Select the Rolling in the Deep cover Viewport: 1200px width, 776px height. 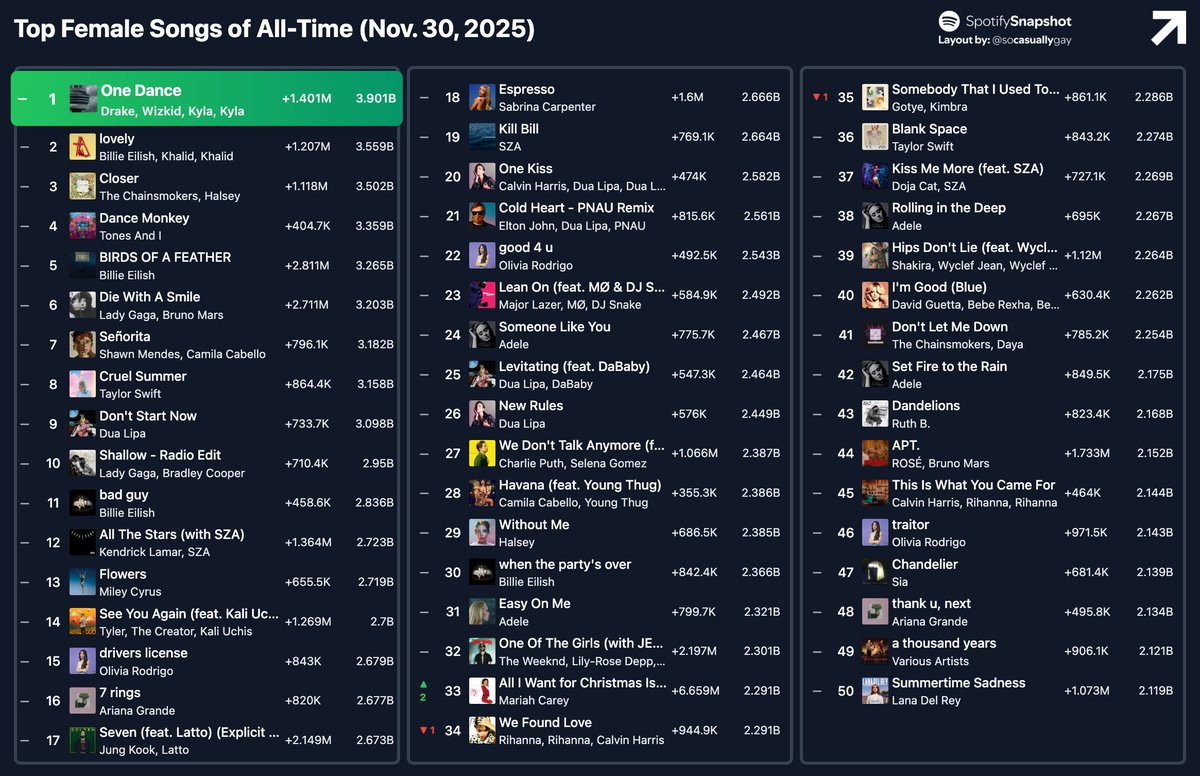[x=875, y=216]
